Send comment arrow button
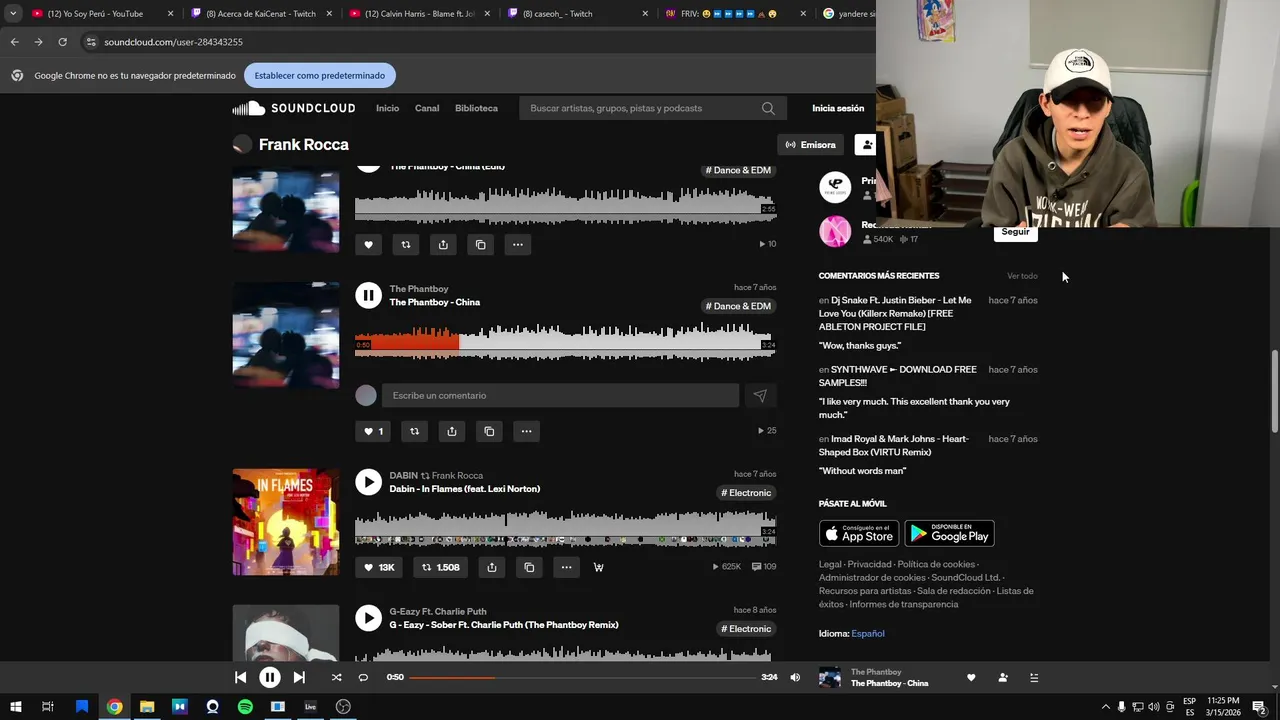The width and height of the screenshot is (1280, 720). [x=760, y=396]
